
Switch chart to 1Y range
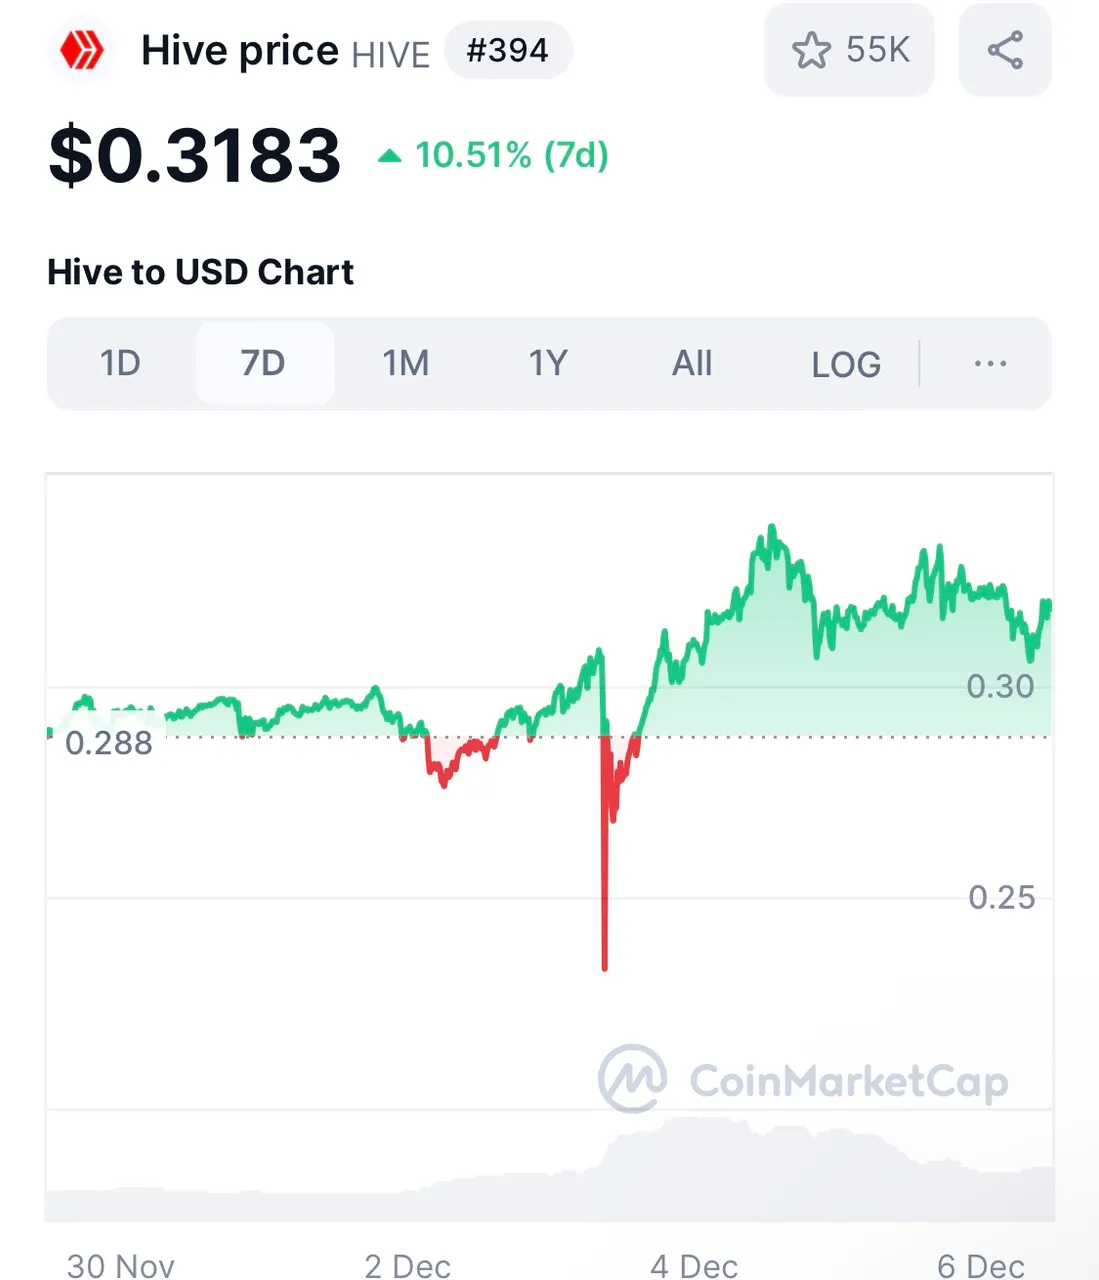point(549,363)
